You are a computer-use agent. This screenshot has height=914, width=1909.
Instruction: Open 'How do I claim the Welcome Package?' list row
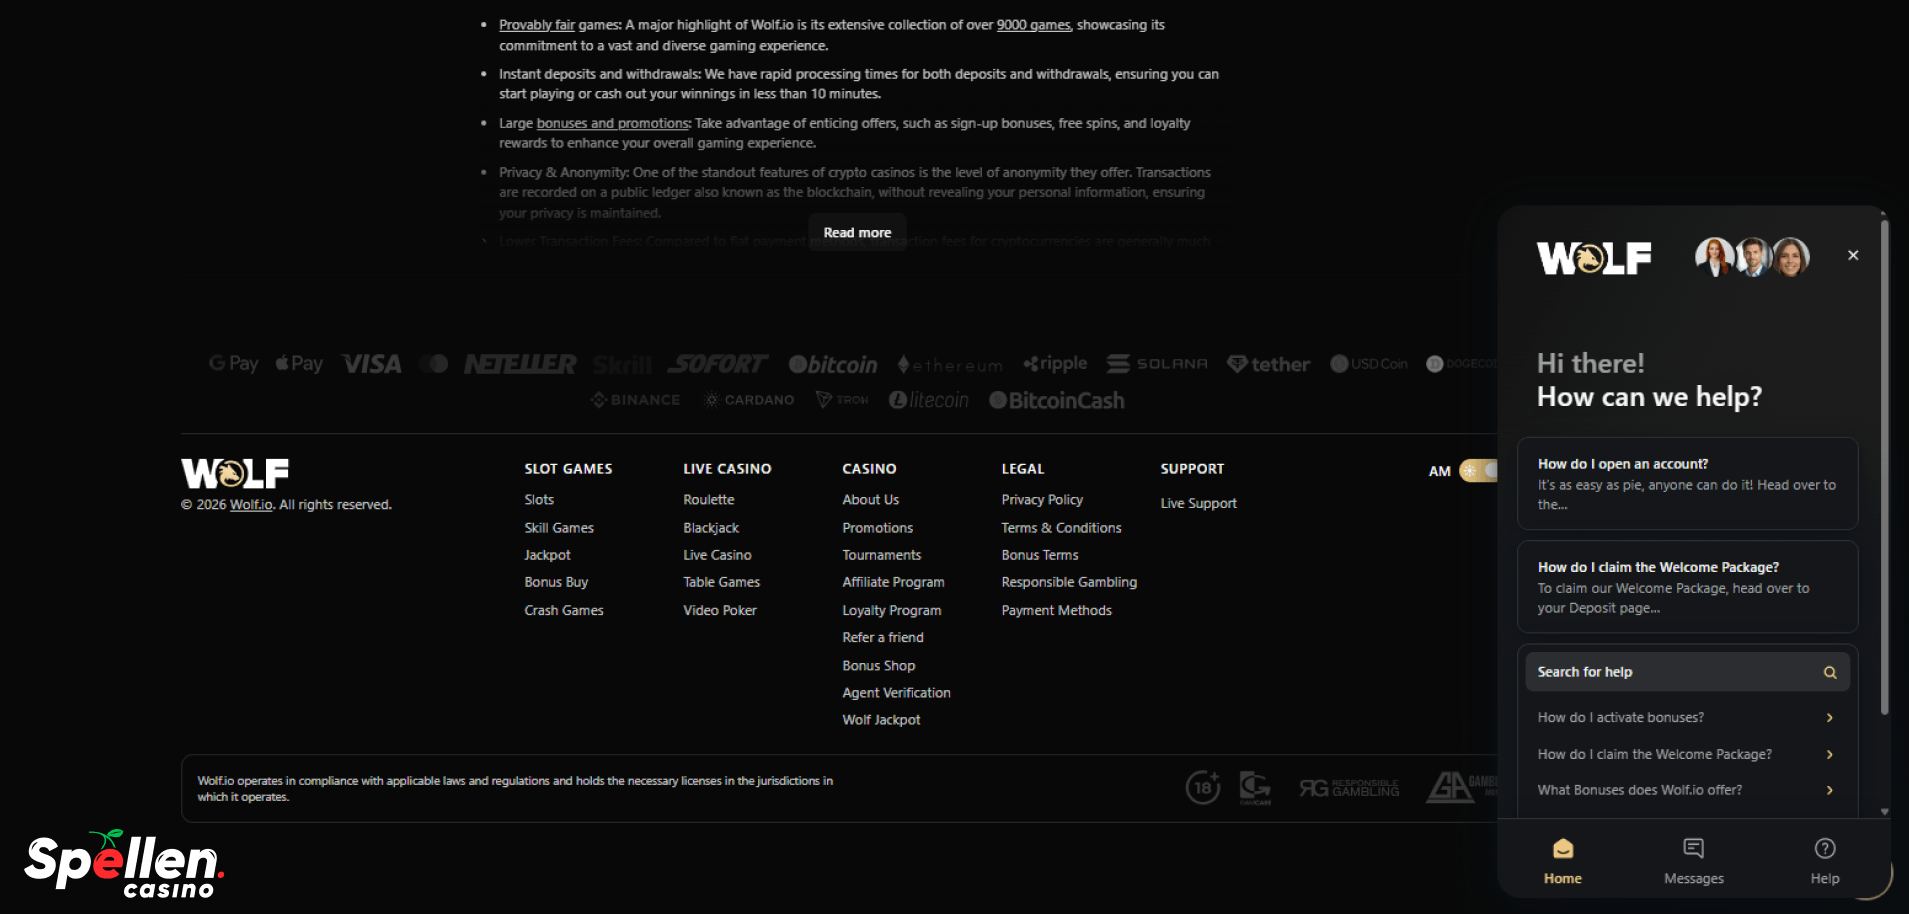[1687, 755]
